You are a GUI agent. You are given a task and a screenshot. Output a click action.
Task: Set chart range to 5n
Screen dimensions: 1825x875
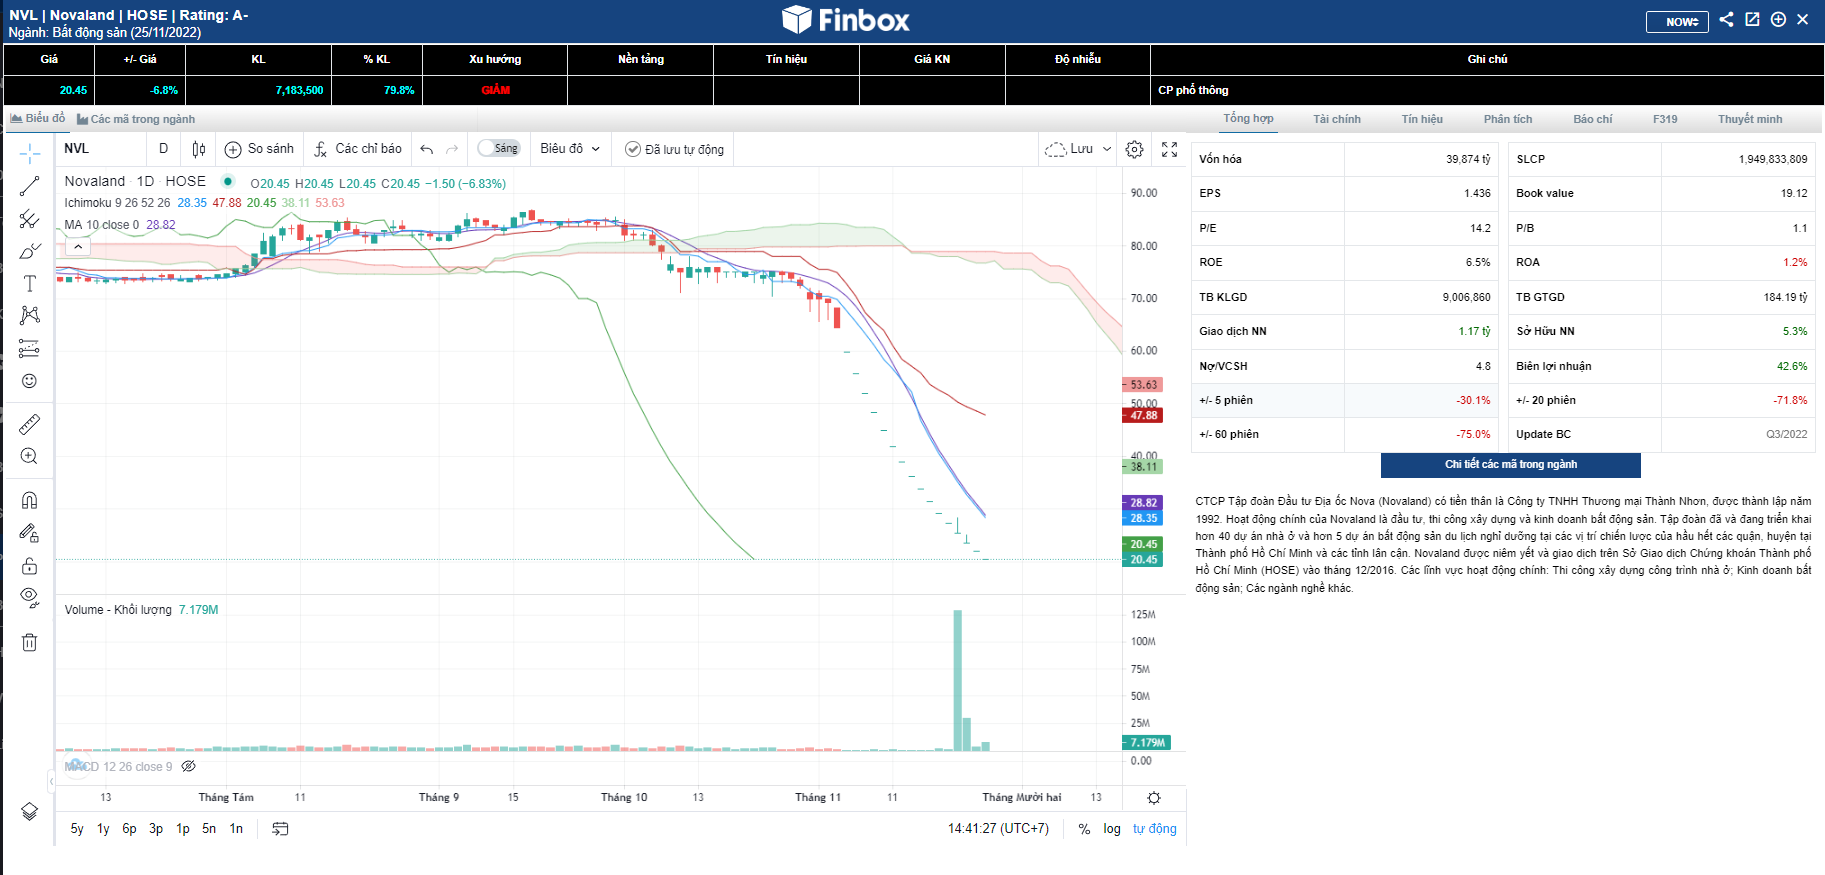click(209, 829)
